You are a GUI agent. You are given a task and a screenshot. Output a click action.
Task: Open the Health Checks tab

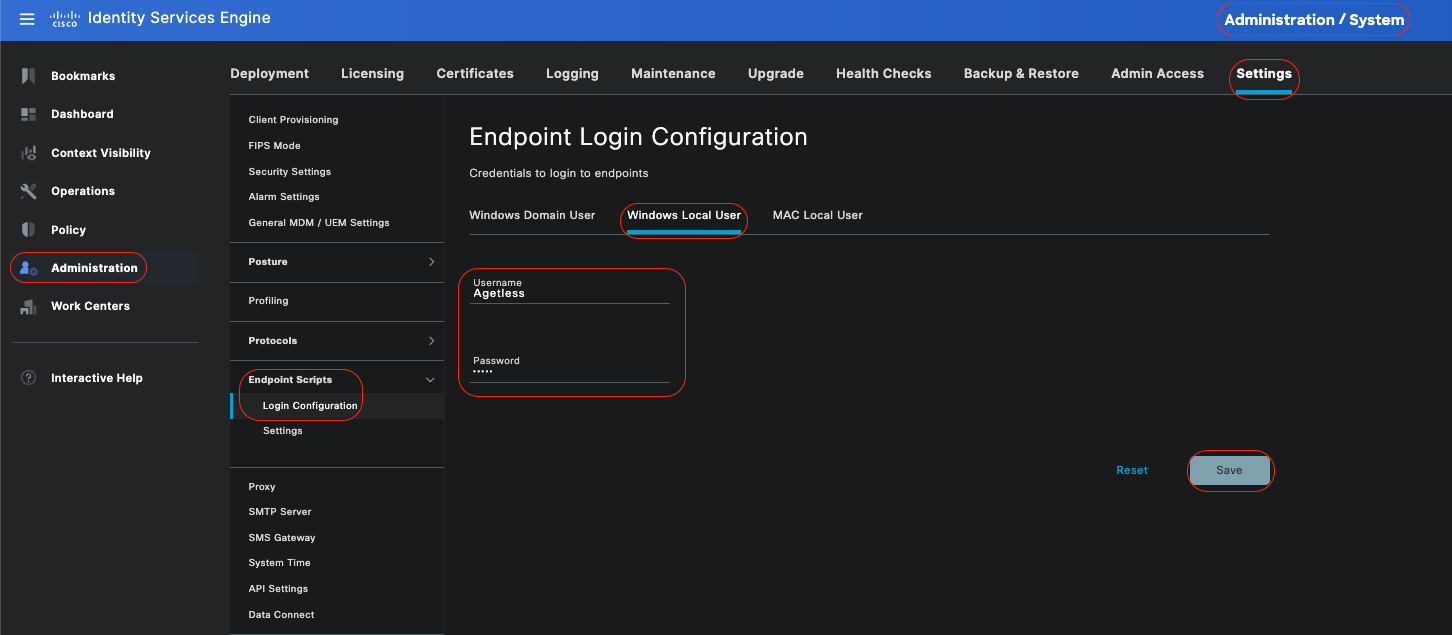pos(884,73)
